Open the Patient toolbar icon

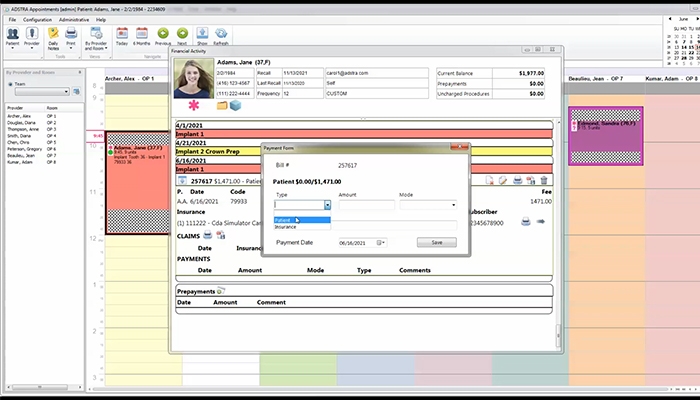pyautogui.click(x=12, y=37)
